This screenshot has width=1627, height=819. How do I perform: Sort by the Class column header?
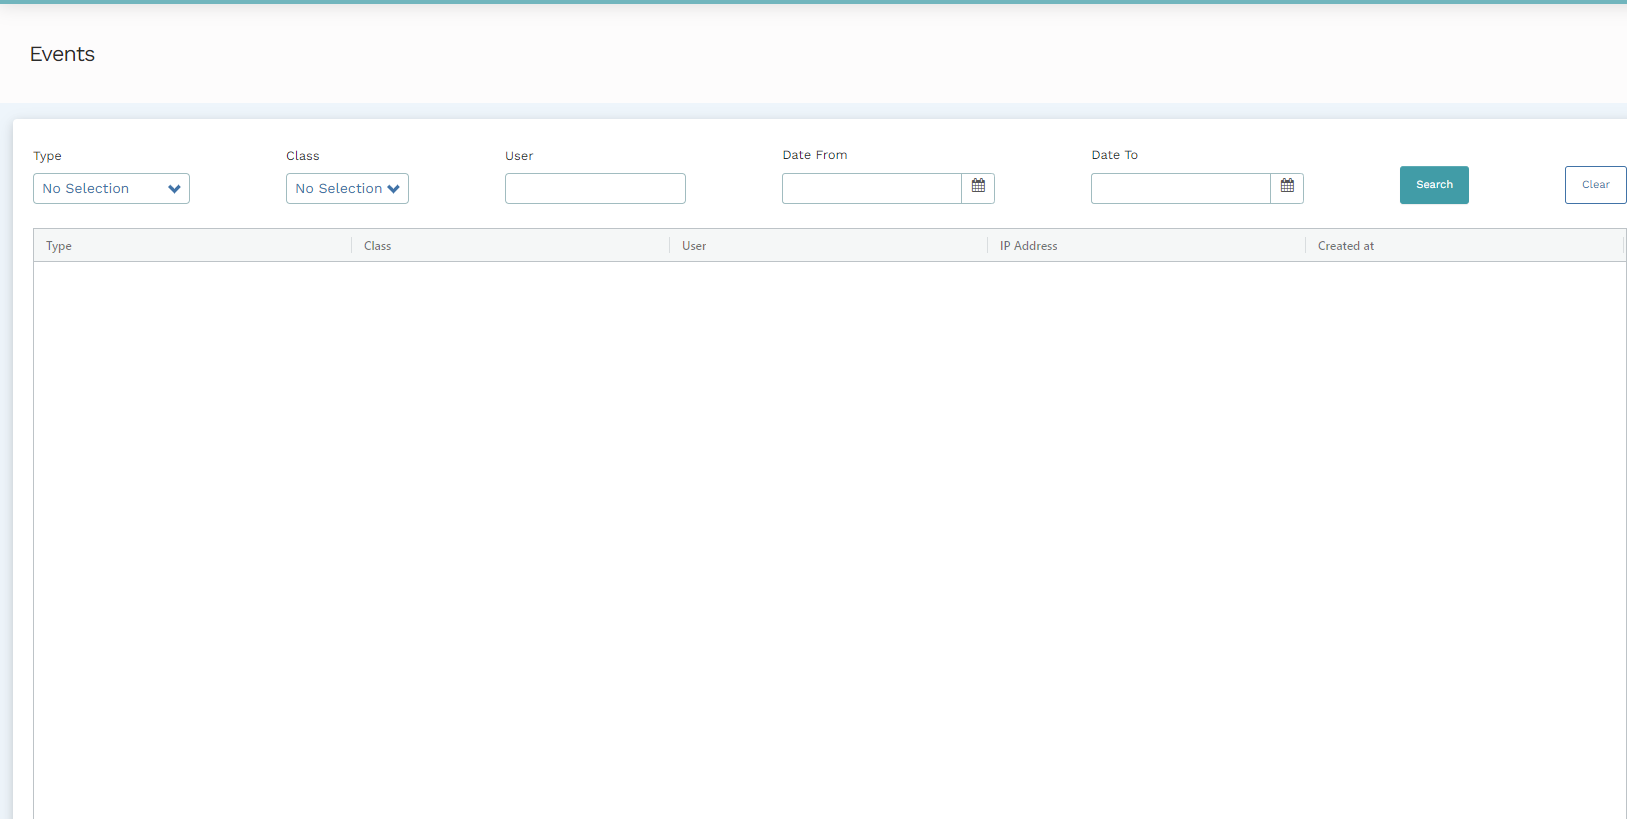pos(377,246)
